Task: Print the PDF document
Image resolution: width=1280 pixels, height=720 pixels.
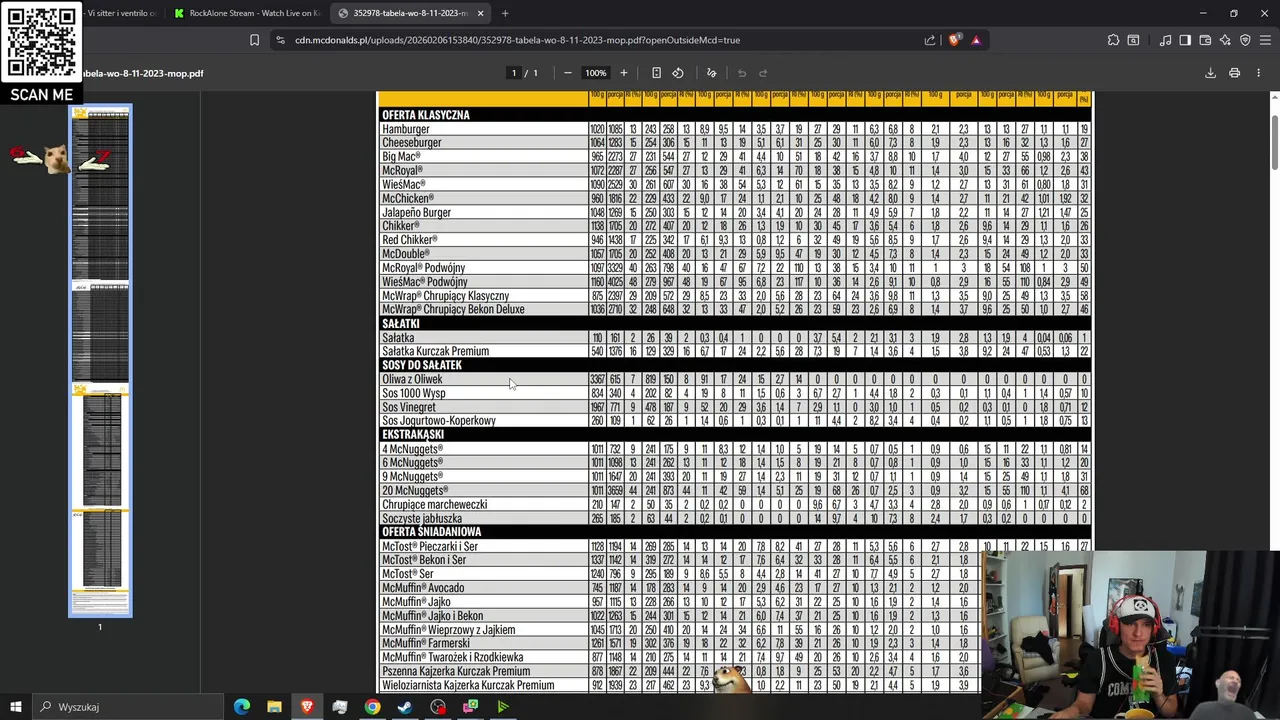Action: 1234,73
